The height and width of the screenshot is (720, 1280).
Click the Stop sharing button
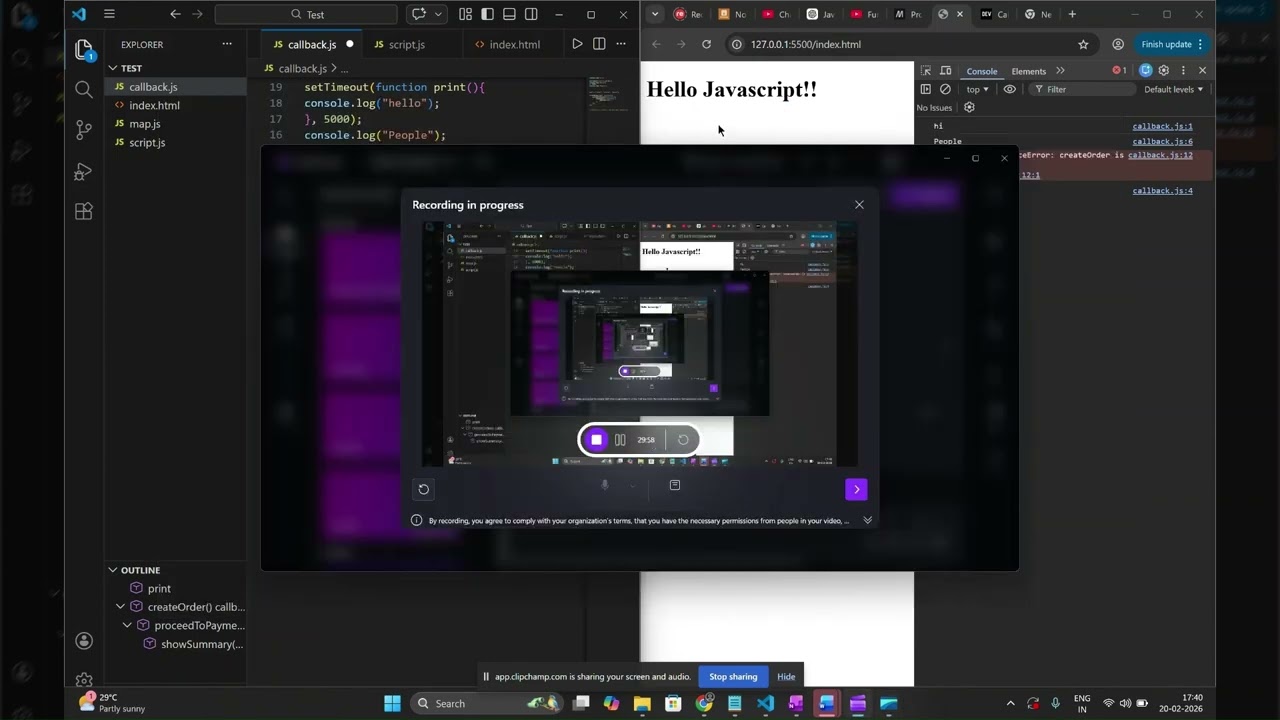733,677
